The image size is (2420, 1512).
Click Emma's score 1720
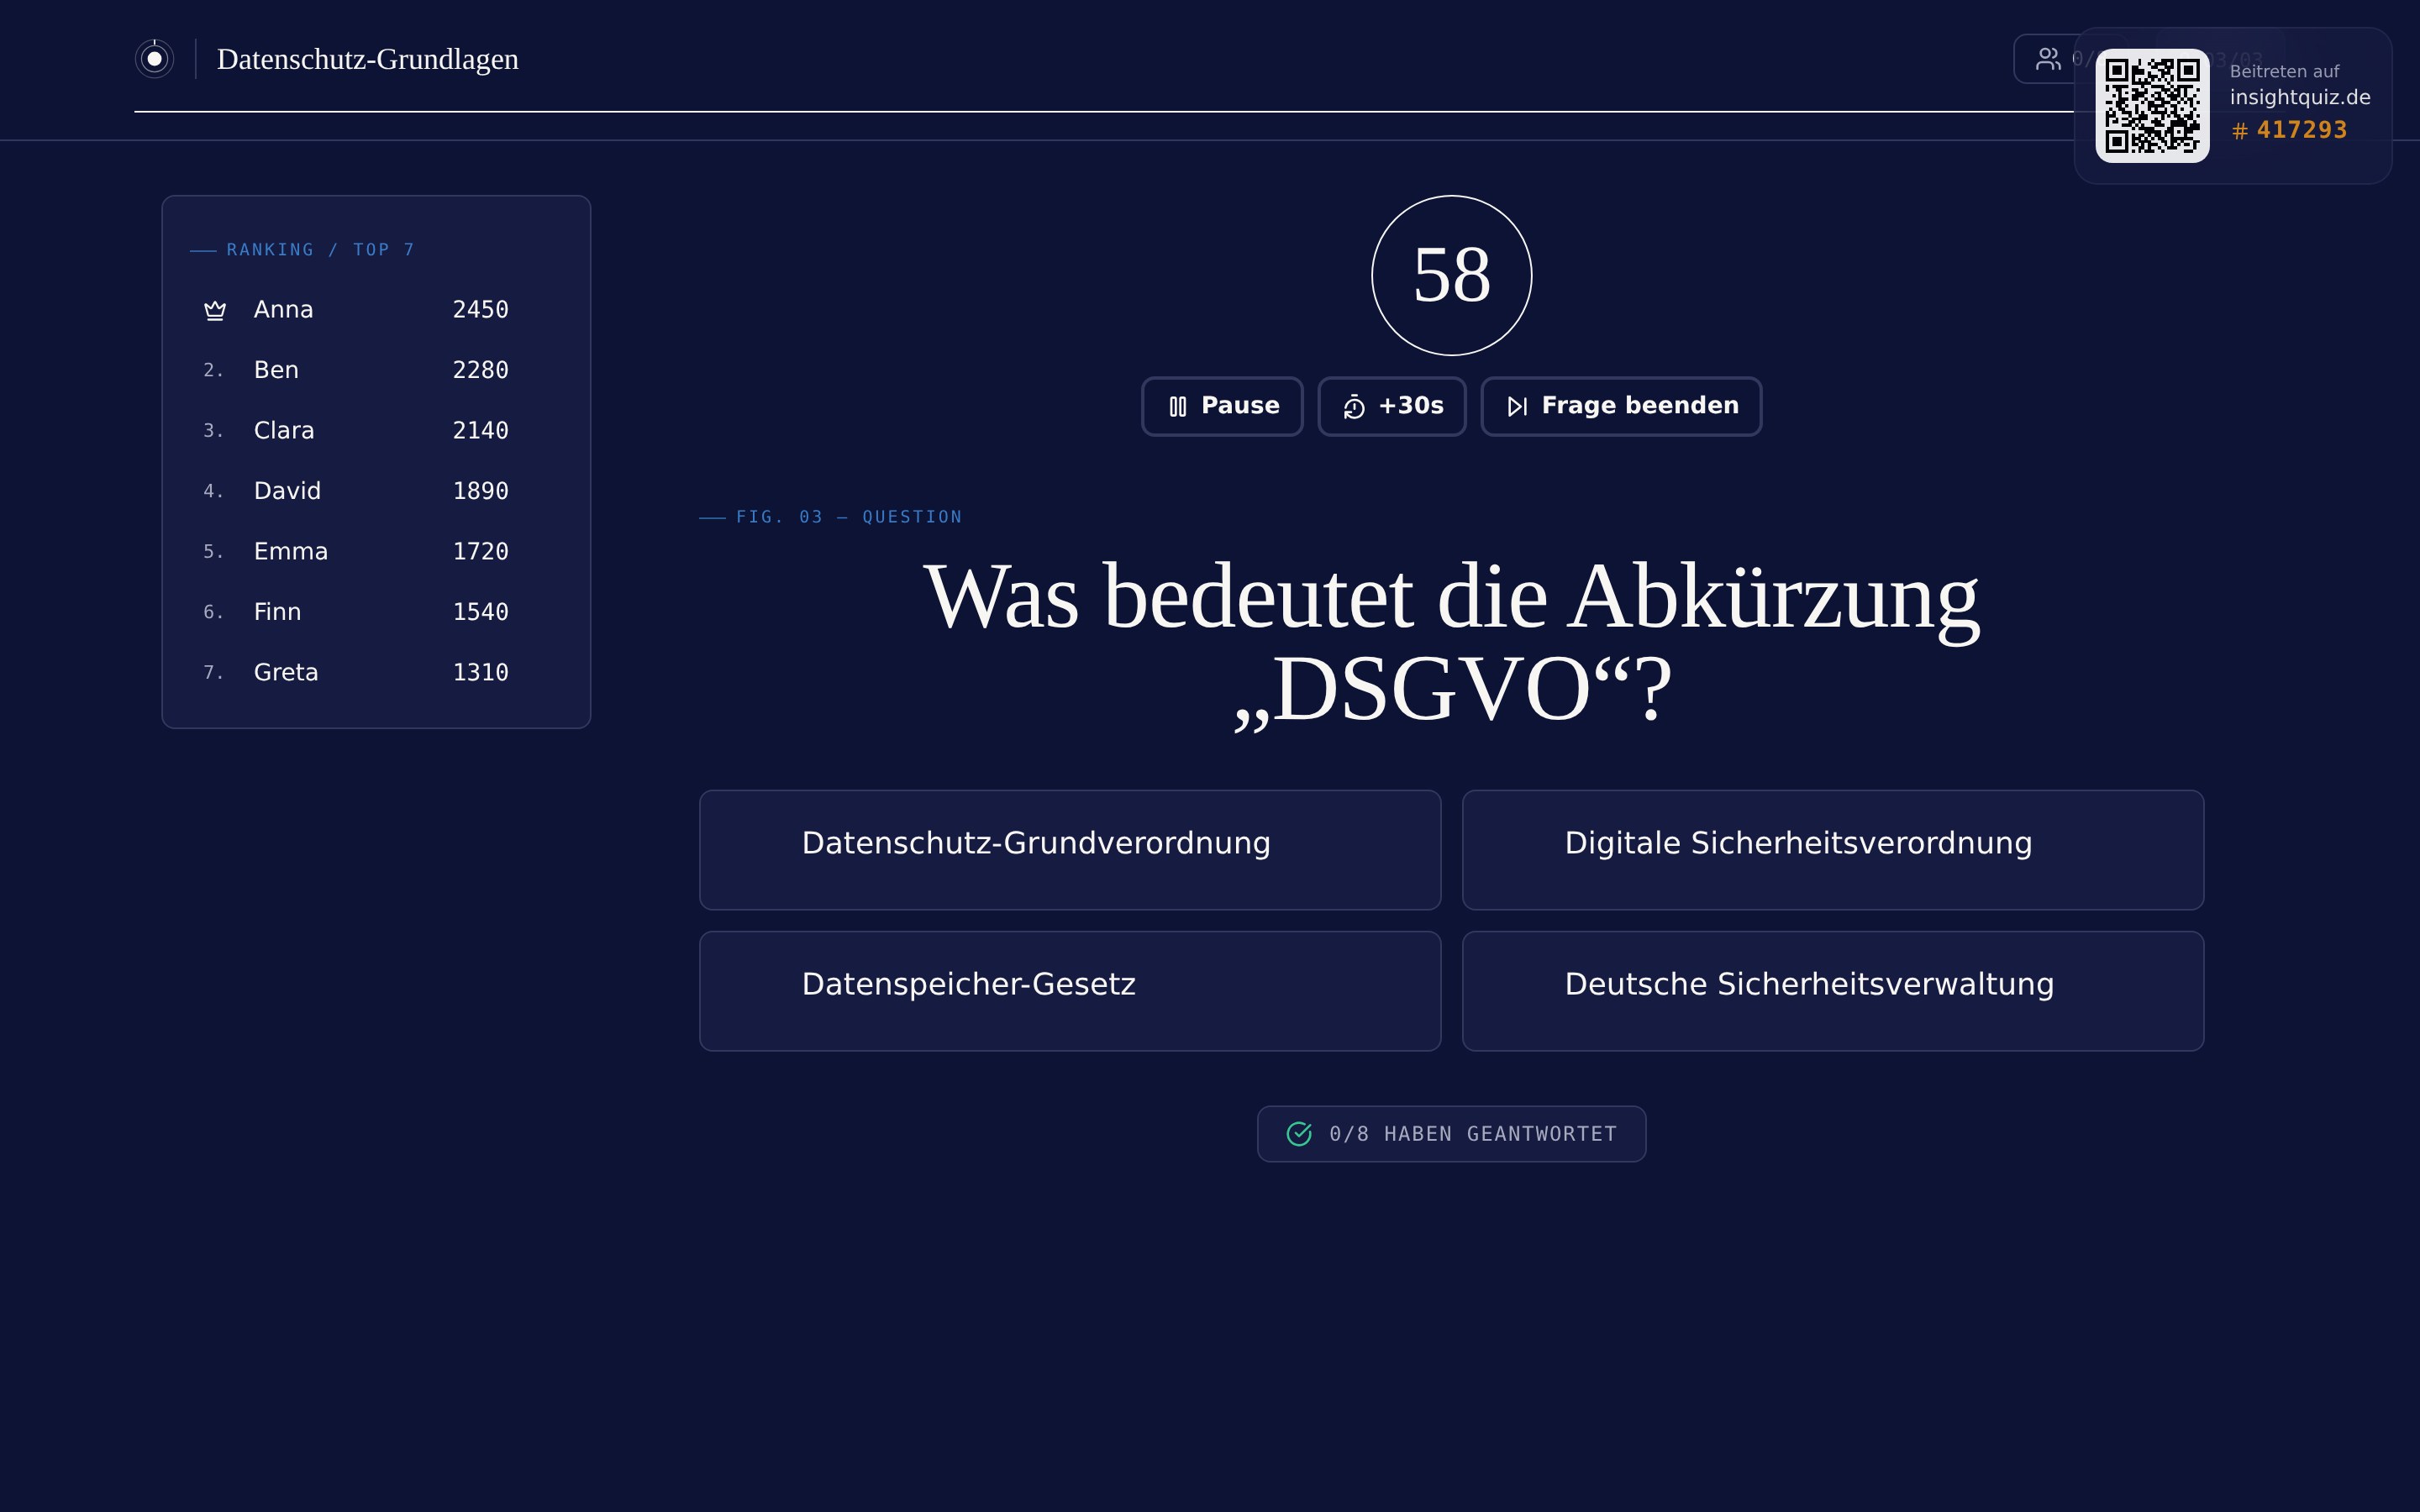pos(480,552)
